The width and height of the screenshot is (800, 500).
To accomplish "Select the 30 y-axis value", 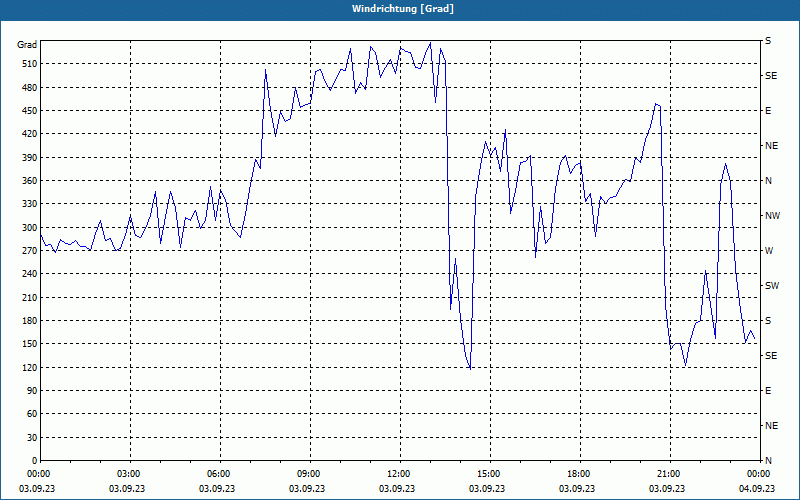I will (31, 438).
